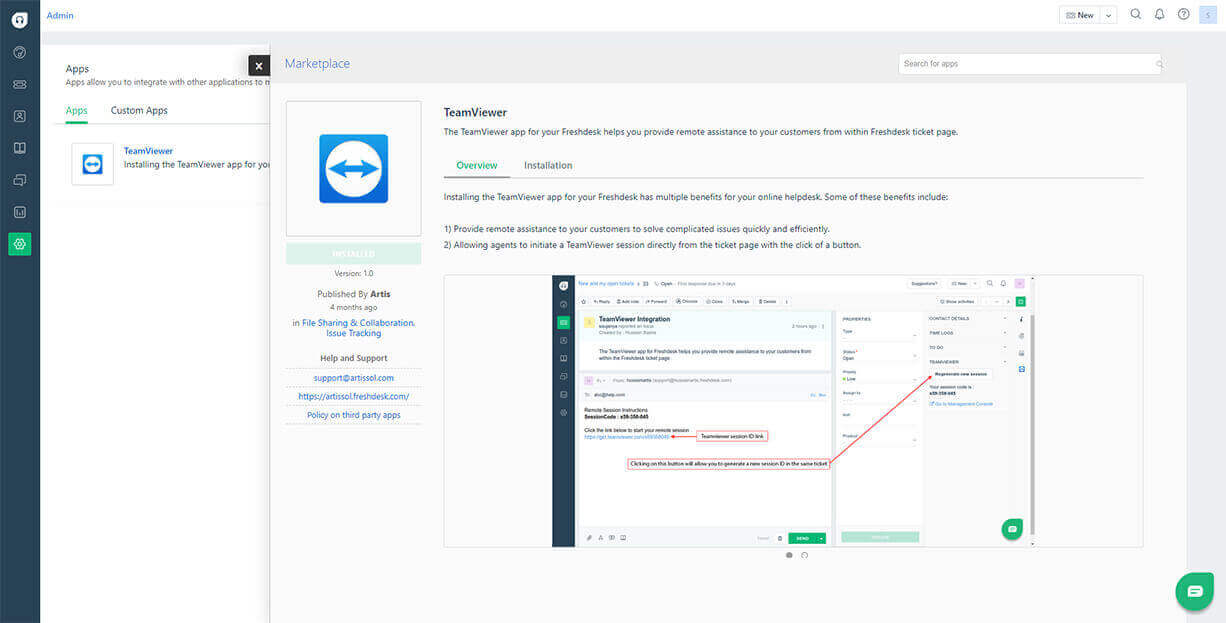Open Forums chat icon in sidebar
The width and height of the screenshot is (1226, 623).
(19, 180)
